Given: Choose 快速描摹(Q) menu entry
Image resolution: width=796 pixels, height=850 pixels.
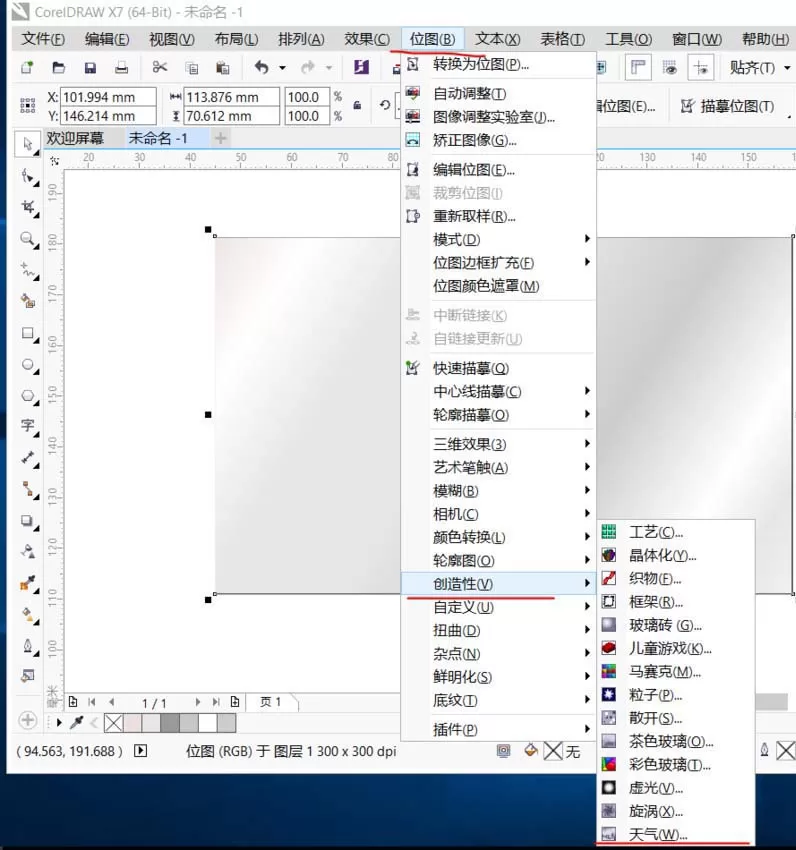Looking at the screenshot, I should 498,368.
